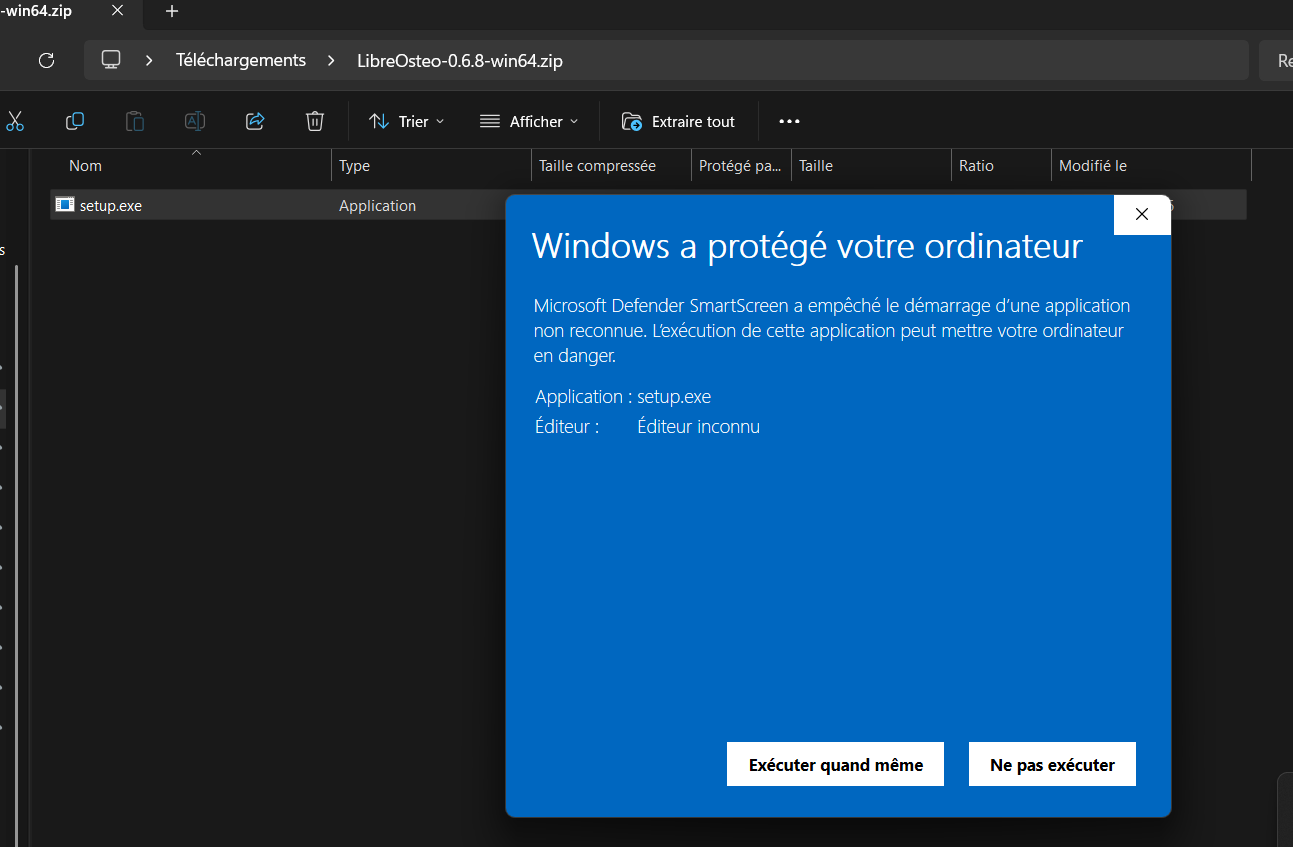Click the Paste clipboard icon
1293x847 pixels.
(x=134, y=121)
